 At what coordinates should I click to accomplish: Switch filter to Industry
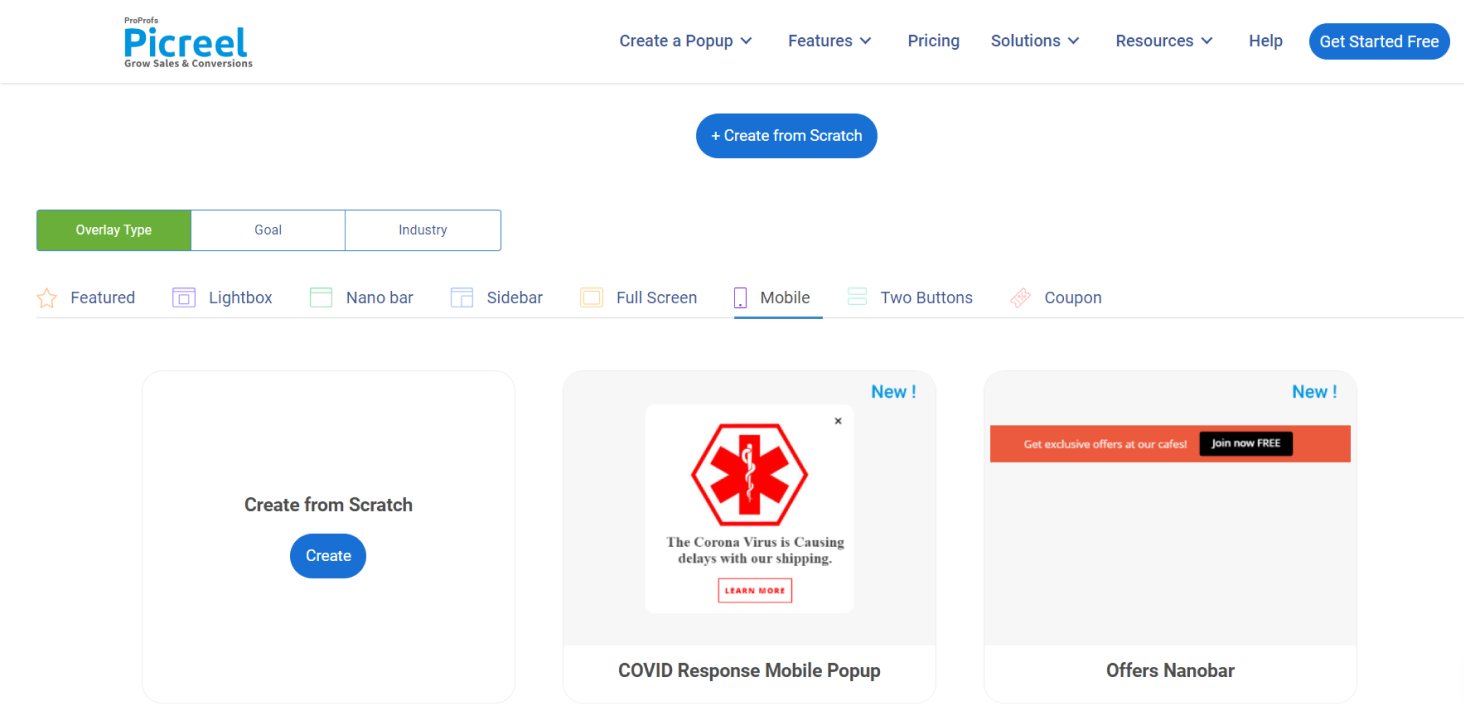(x=423, y=230)
